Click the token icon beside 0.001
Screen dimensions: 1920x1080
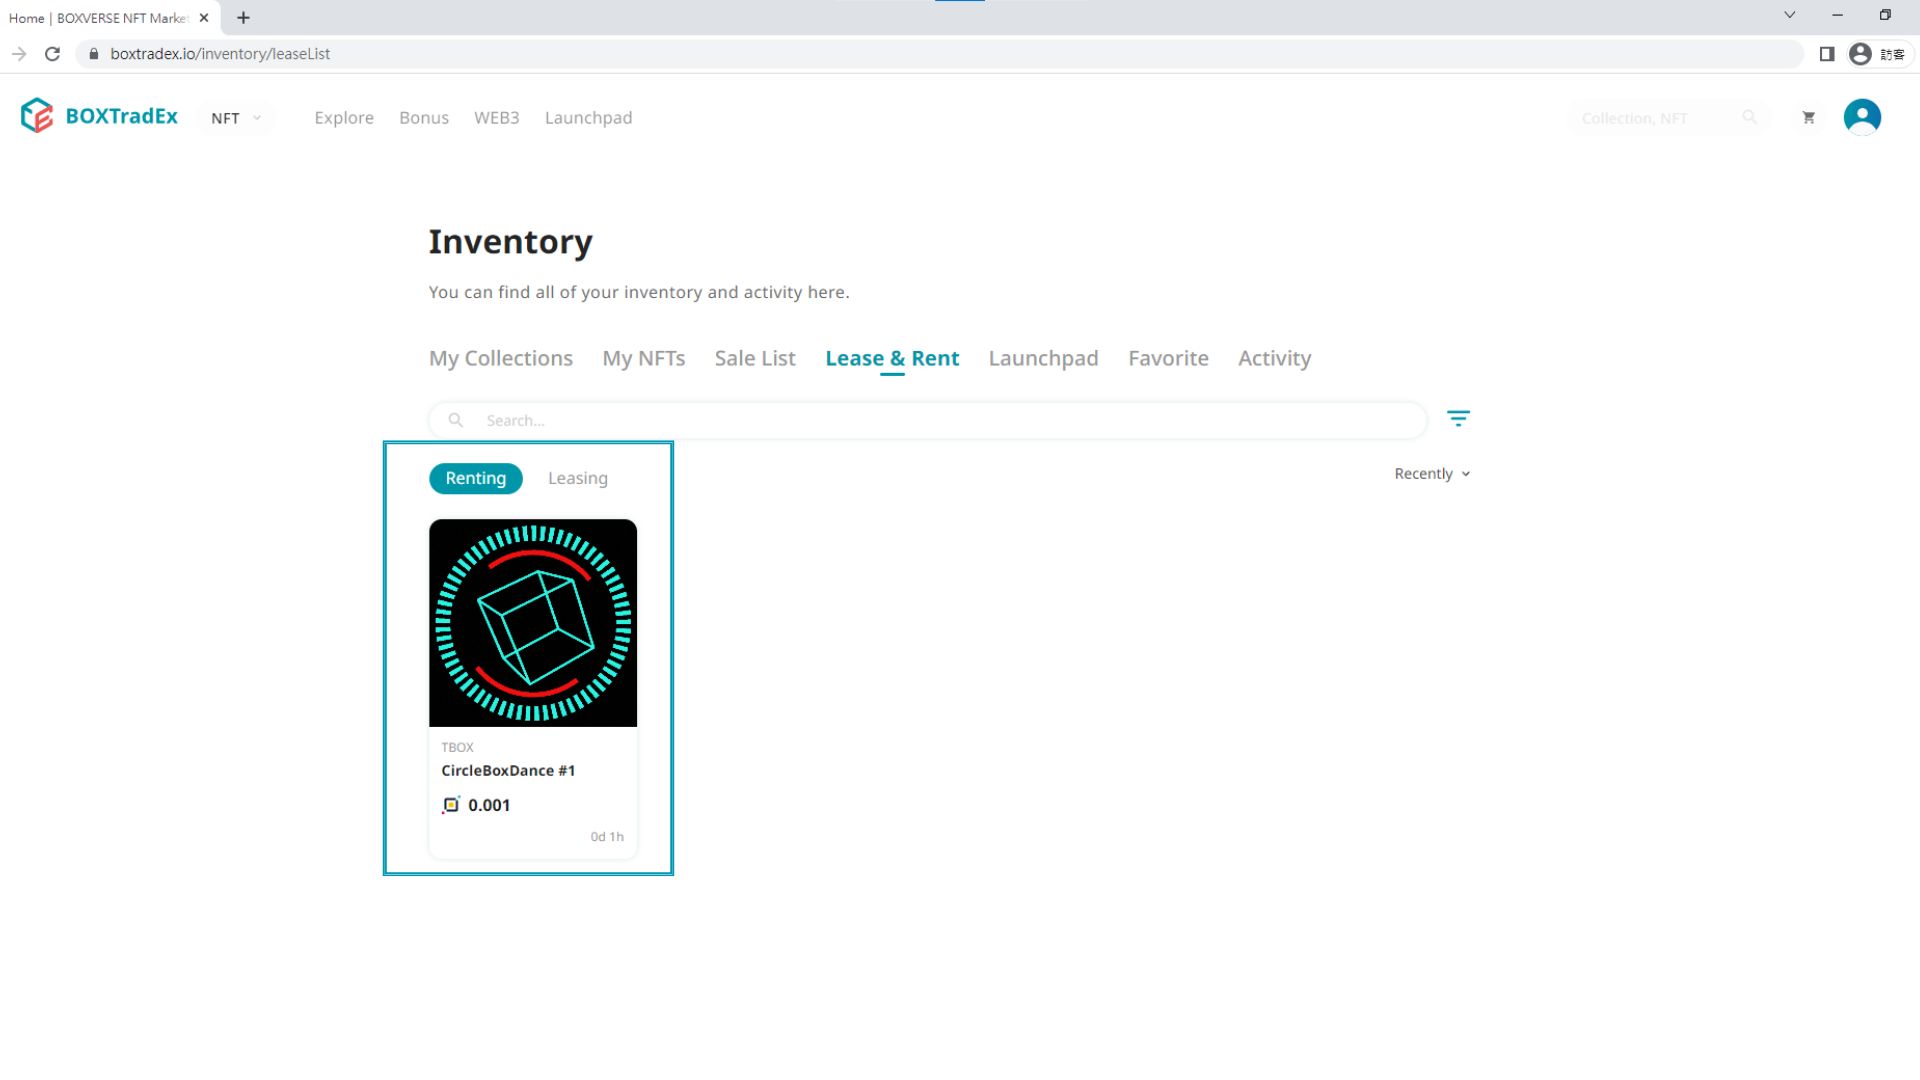pos(451,805)
